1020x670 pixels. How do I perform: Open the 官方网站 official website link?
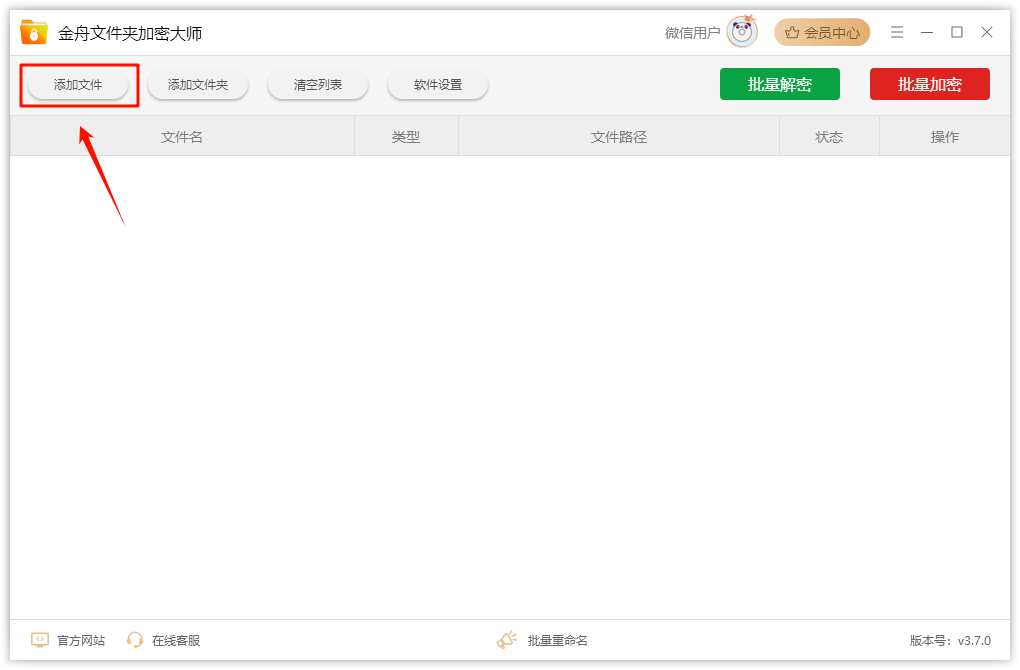81,641
